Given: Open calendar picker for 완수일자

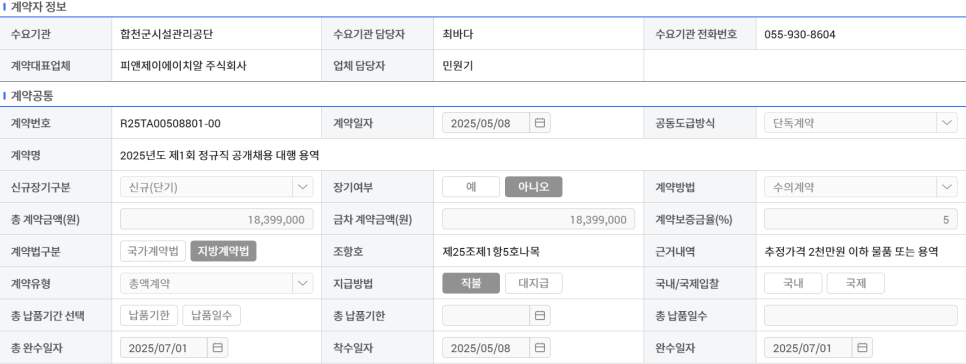Looking at the screenshot, I should (x=862, y=347).
